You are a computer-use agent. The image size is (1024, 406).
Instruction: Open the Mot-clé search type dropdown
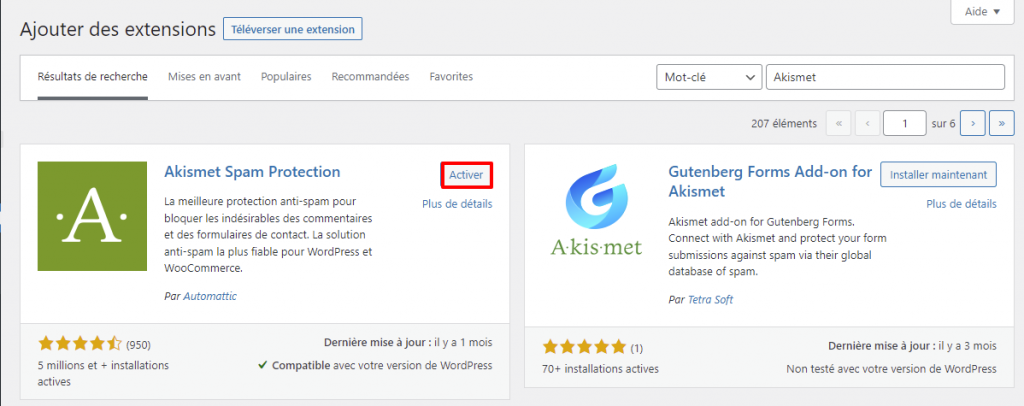(x=708, y=77)
